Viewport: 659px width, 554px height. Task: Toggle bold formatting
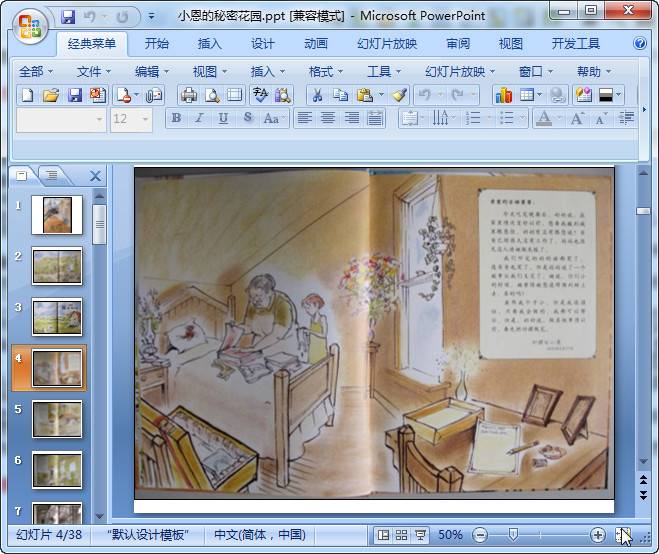177,118
